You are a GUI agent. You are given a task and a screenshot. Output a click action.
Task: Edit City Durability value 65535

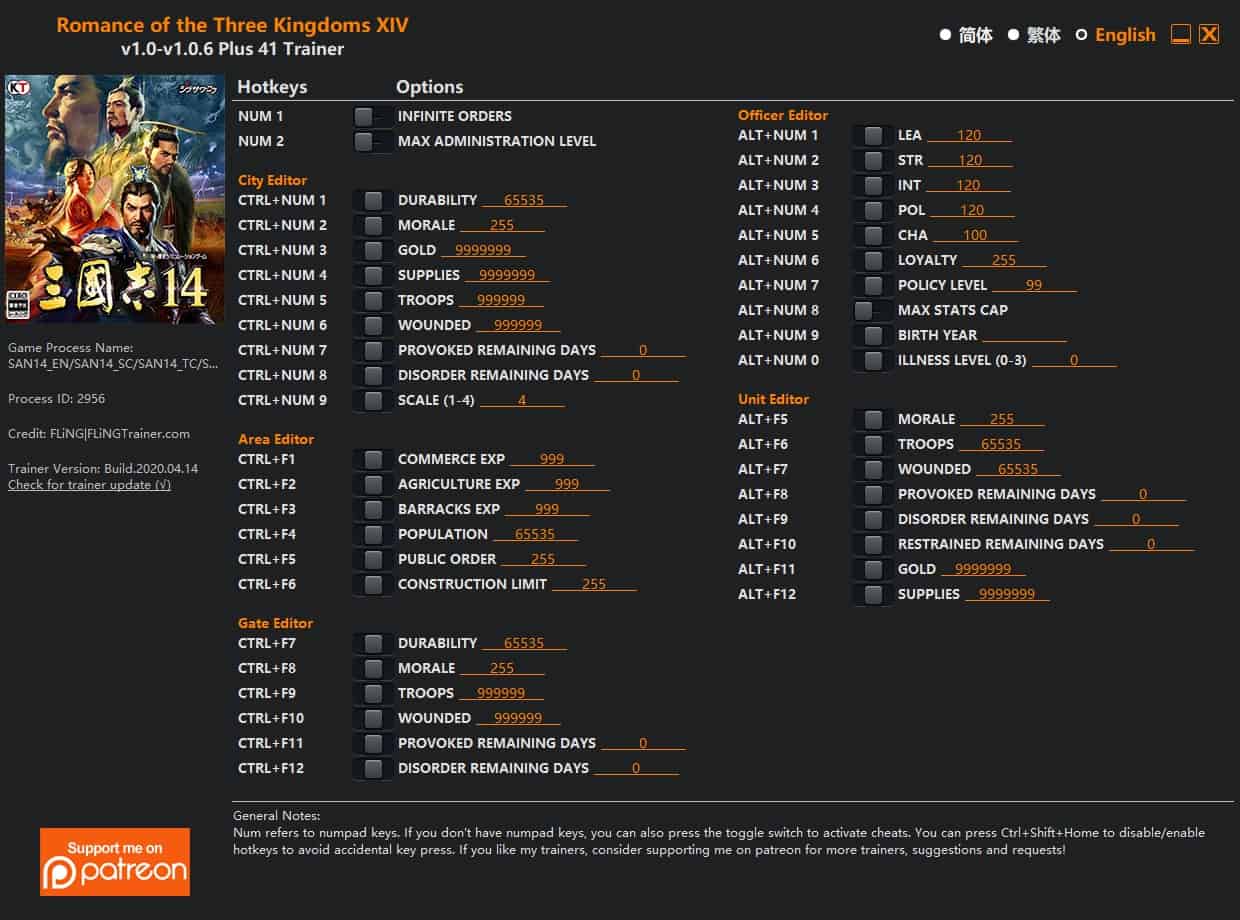click(524, 200)
